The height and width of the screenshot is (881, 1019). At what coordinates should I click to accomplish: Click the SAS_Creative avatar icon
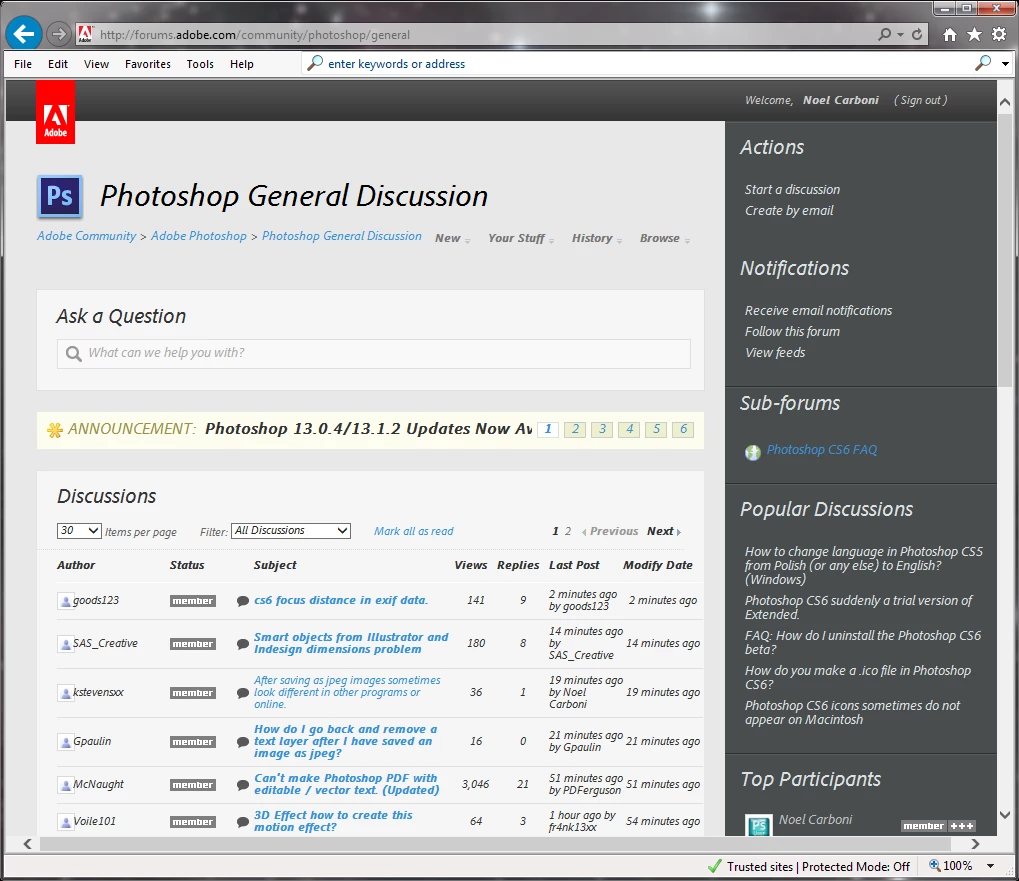coord(65,644)
